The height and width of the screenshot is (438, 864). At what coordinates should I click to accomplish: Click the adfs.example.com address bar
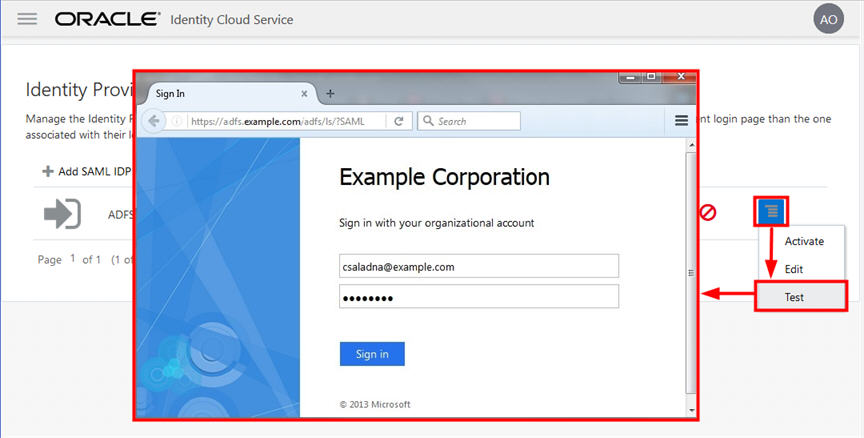[287, 121]
